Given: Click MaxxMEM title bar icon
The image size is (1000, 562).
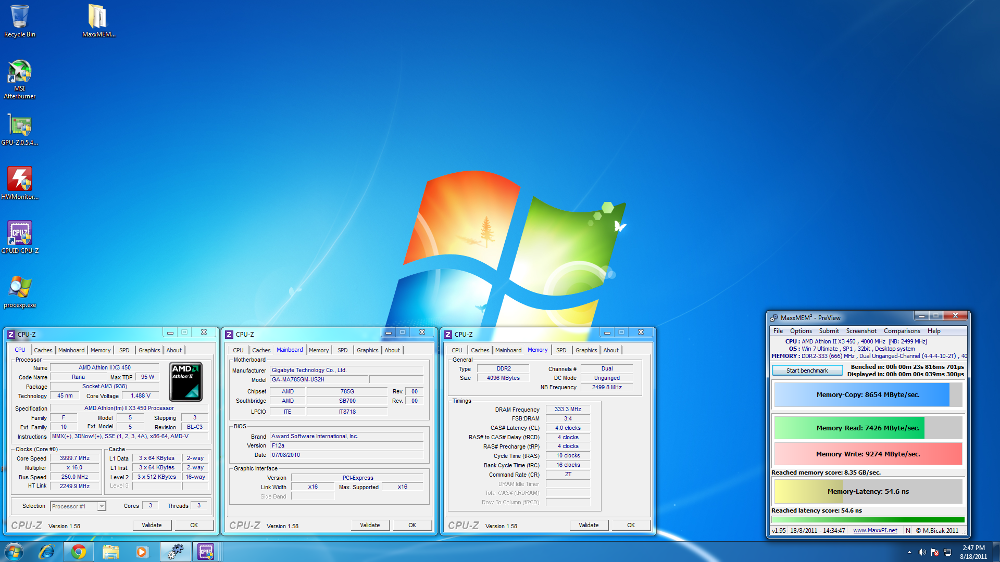Looking at the screenshot, I should point(774,318).
